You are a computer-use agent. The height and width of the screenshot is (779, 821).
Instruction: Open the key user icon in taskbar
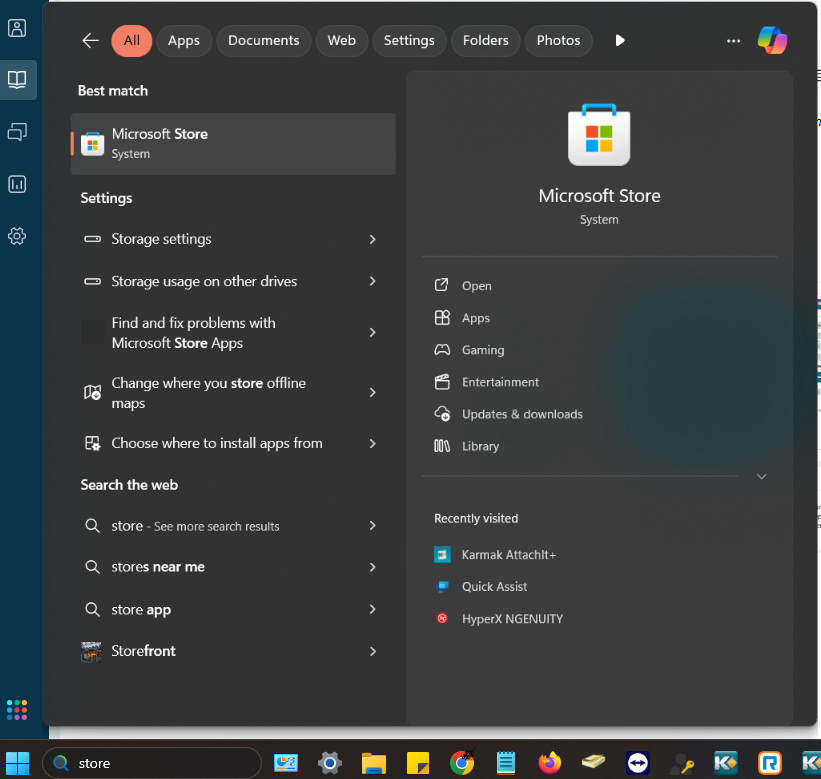point(682,763)
